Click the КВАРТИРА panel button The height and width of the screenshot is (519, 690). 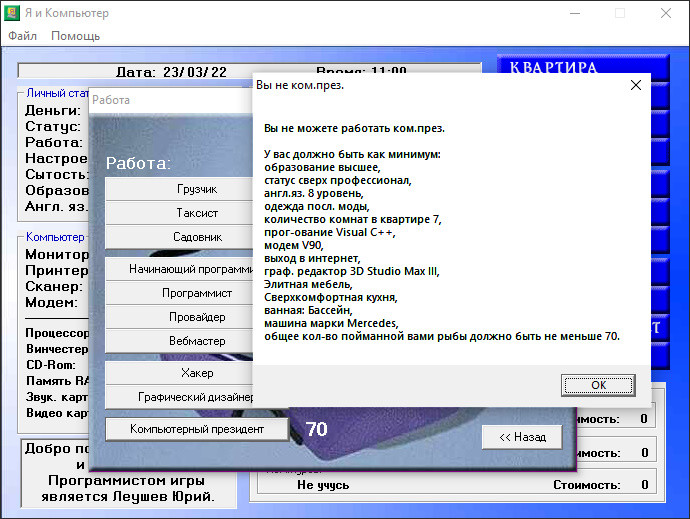click(x=583, y=66)
